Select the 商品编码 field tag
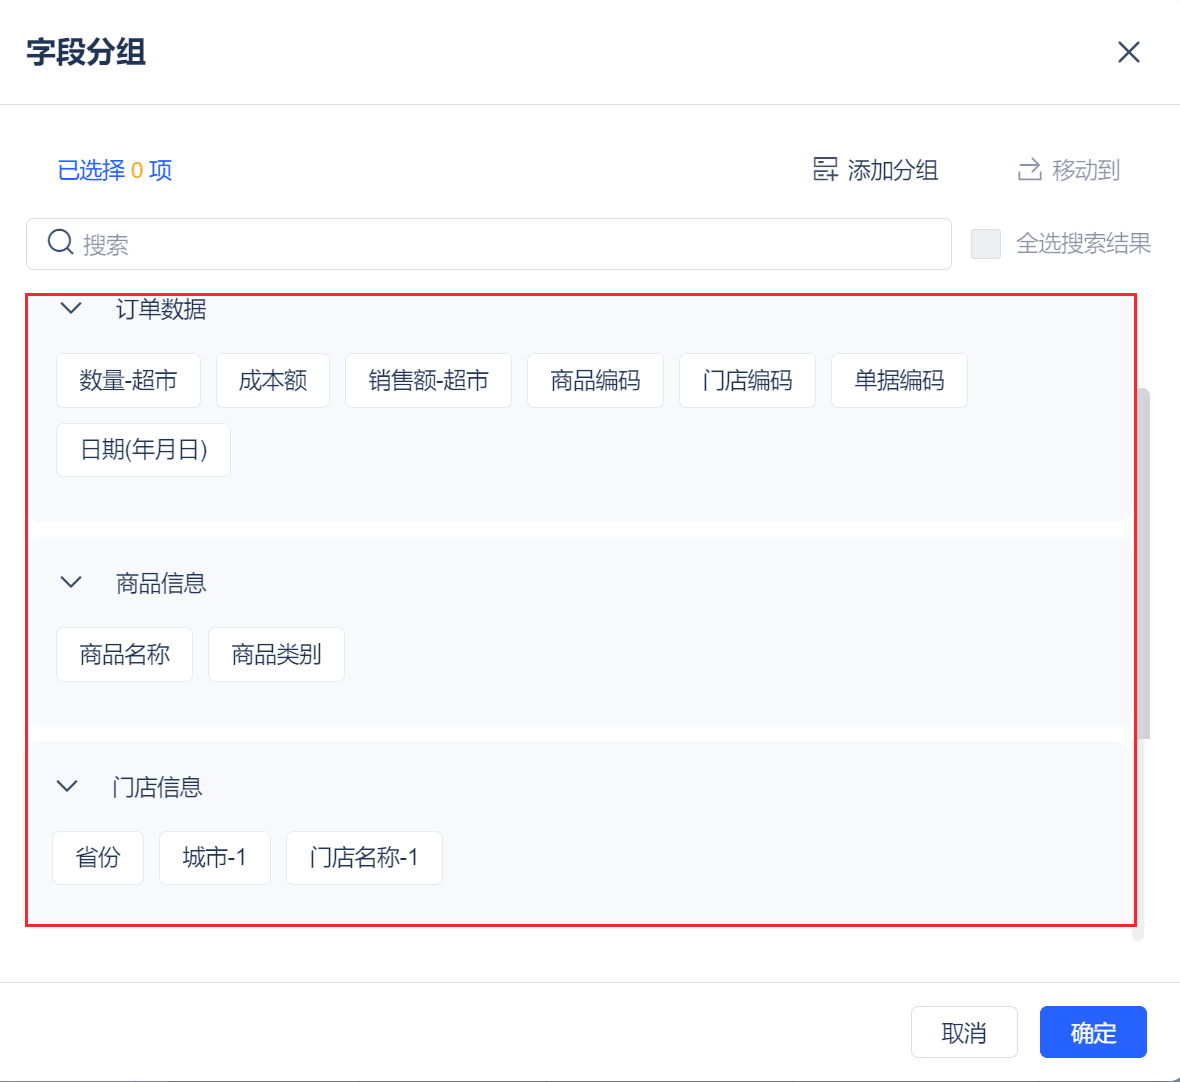This screenshot has width=1180, height=1082. pyautogui.click(x=595, y=380)
